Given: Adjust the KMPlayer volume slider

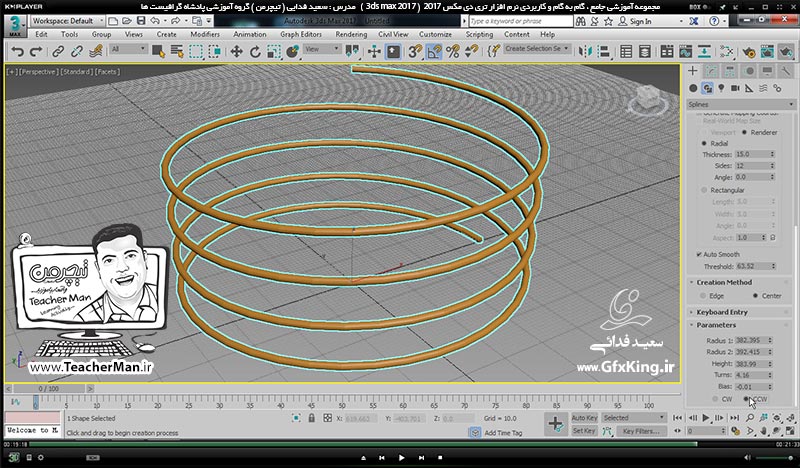Looking at the screenshot, I should click(774, 458).
